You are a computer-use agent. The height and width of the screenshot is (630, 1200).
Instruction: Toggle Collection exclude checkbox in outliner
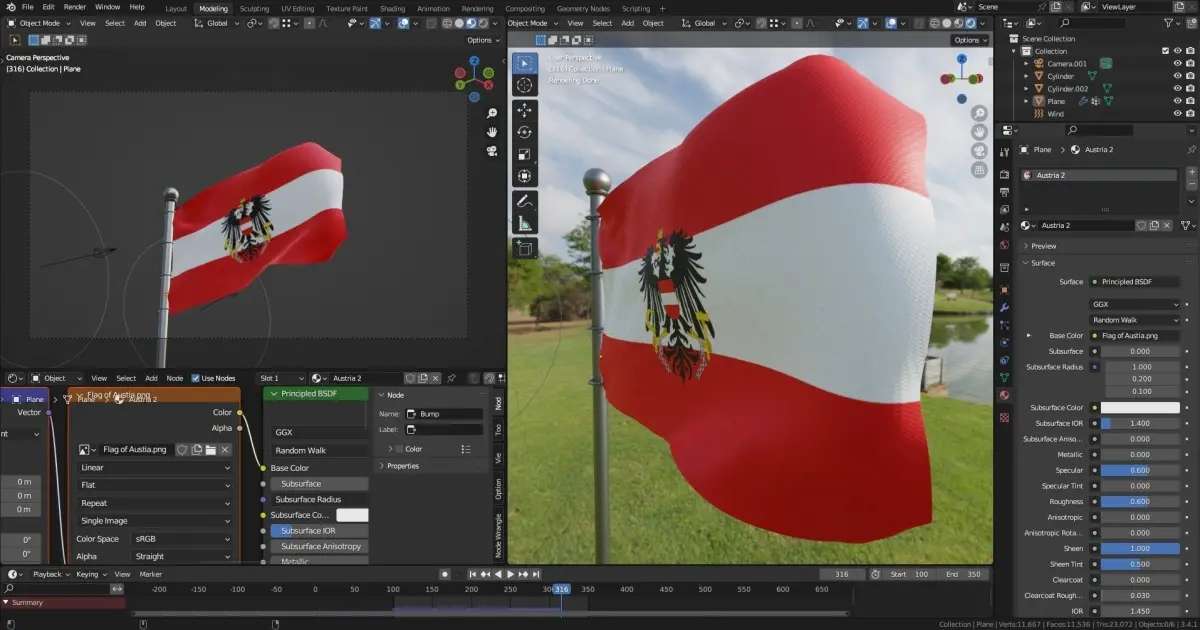[x=1165, y=51]
